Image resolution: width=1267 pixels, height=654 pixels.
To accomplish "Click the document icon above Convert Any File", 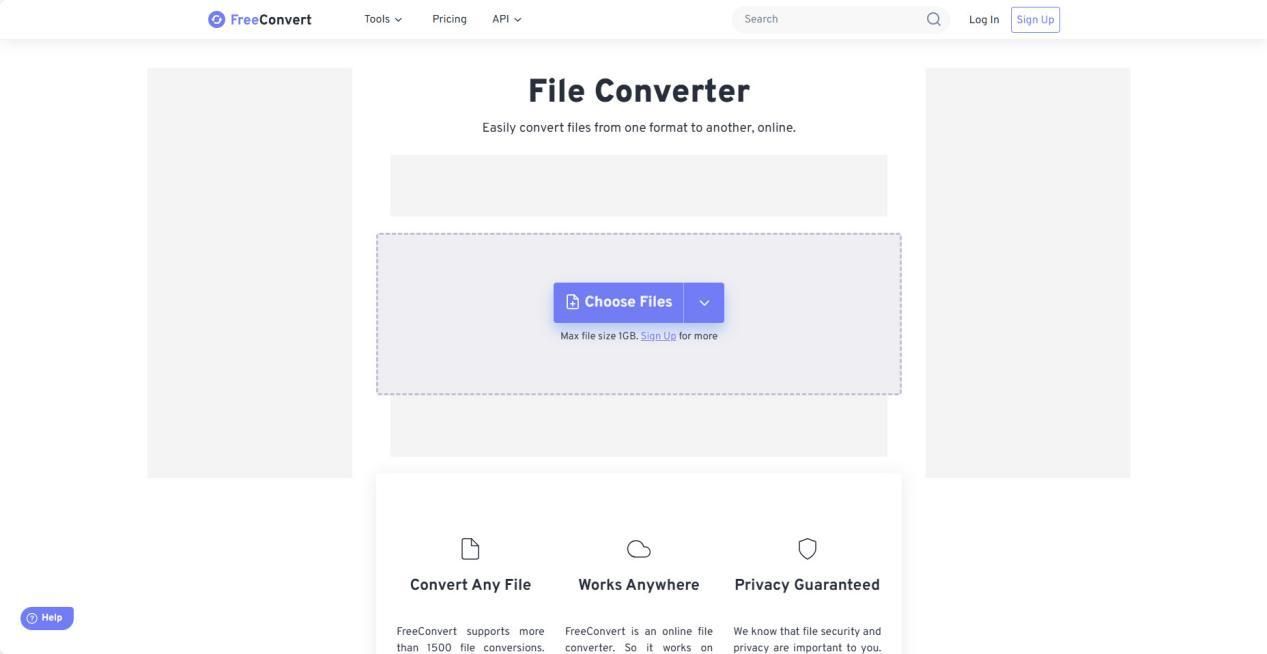I will (470, 549).
